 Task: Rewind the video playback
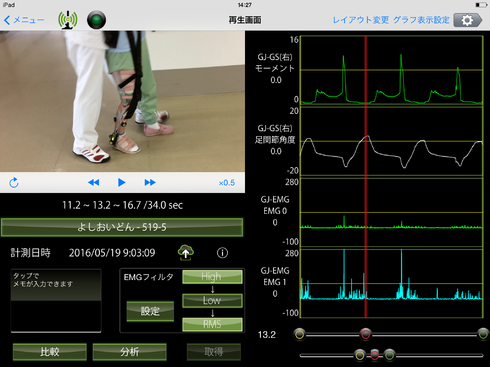point(94,183)
